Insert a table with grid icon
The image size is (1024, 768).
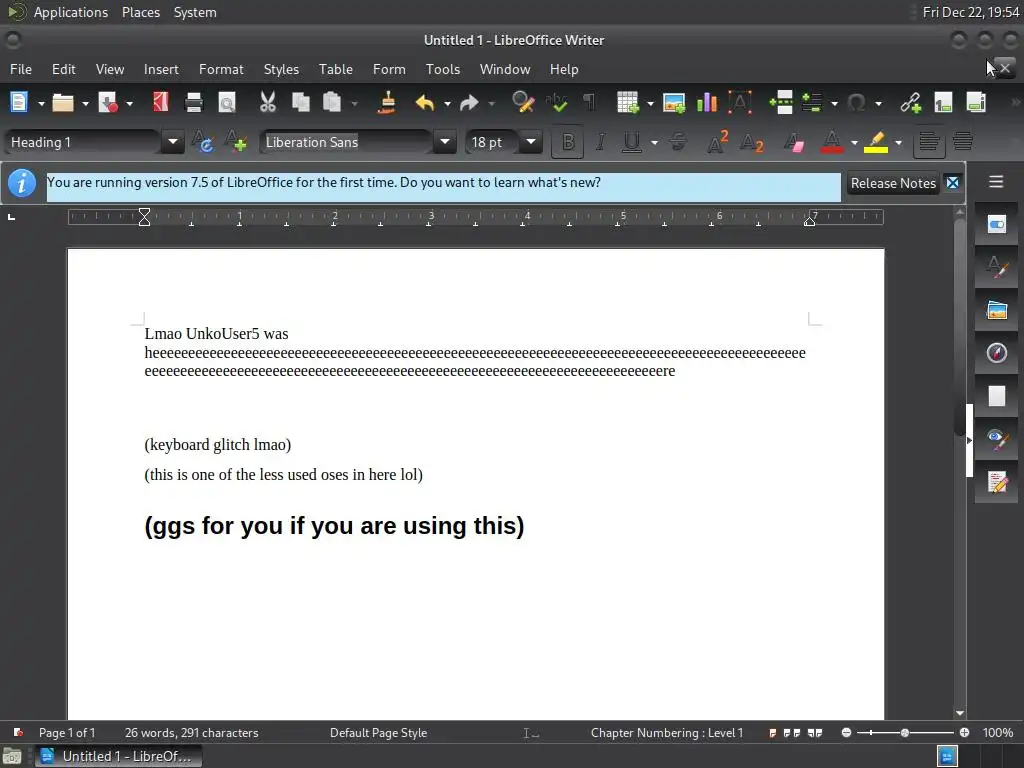(628, 103)
